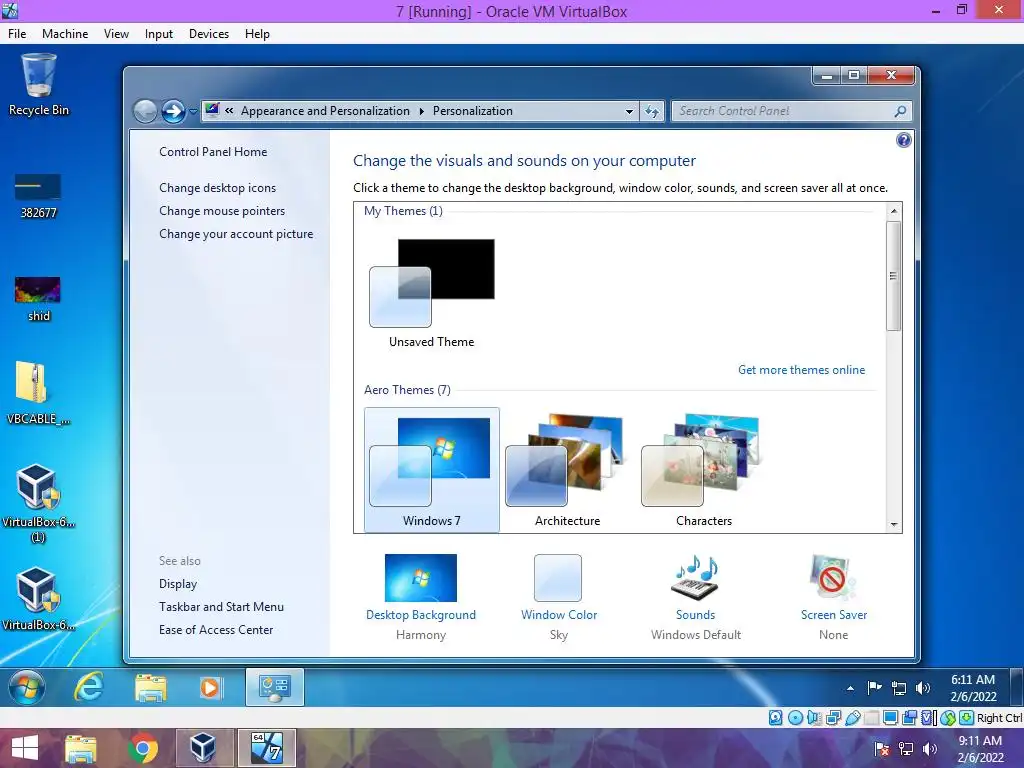Select the Characters theme
1024x768 pixels.
click(703, 470)
